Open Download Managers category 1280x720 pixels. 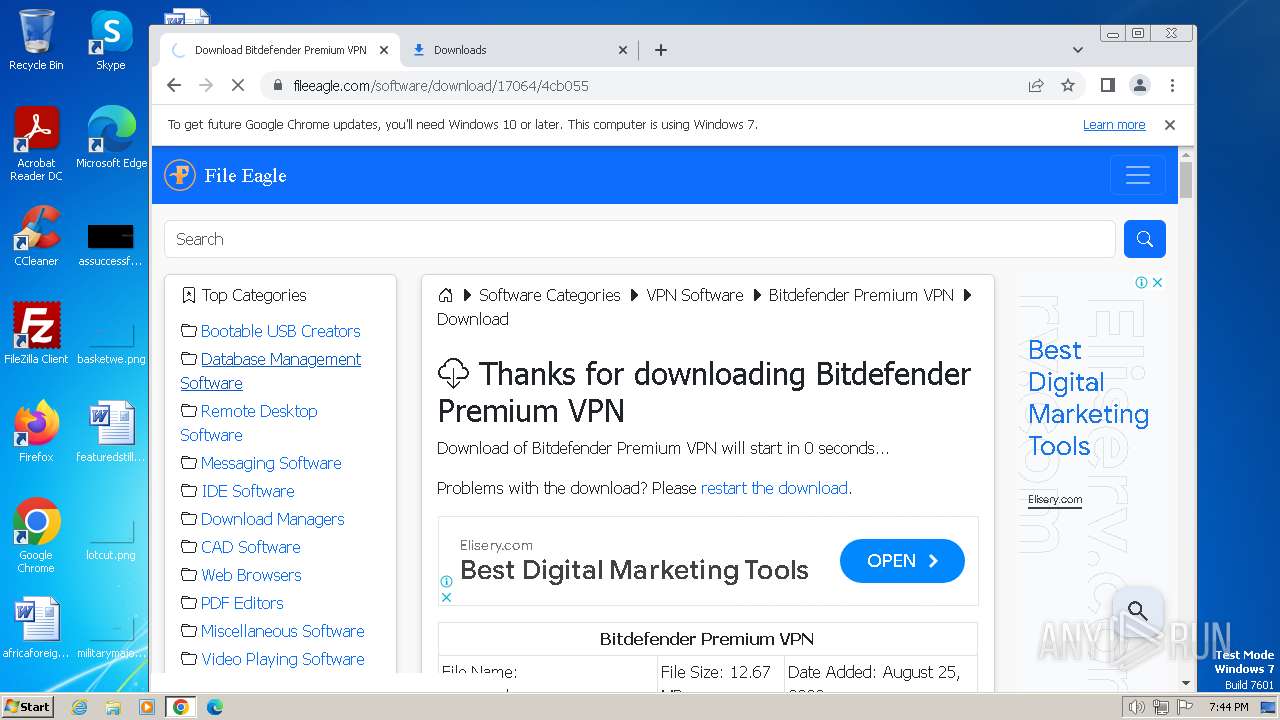272,519
